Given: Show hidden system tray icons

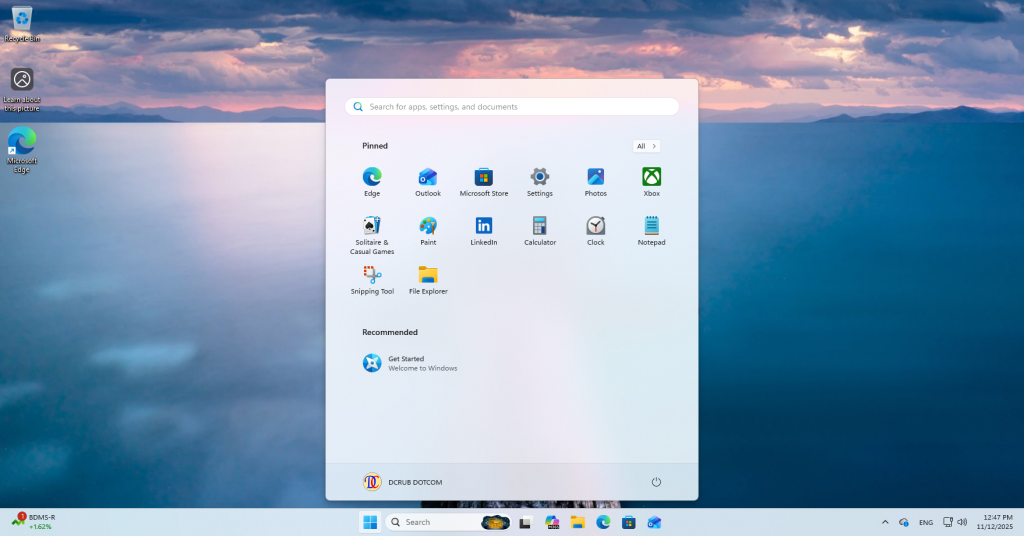Looking at the screenshot, I should [885, 522].
